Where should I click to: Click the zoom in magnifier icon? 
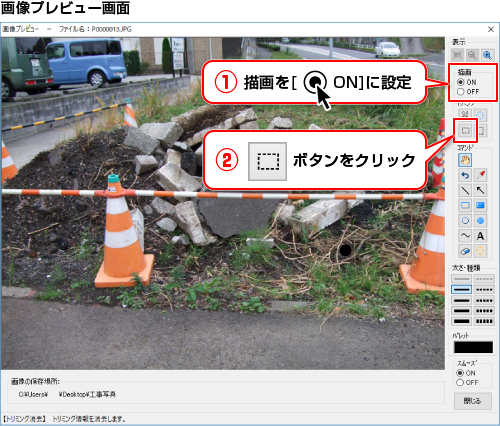point(487,55)
